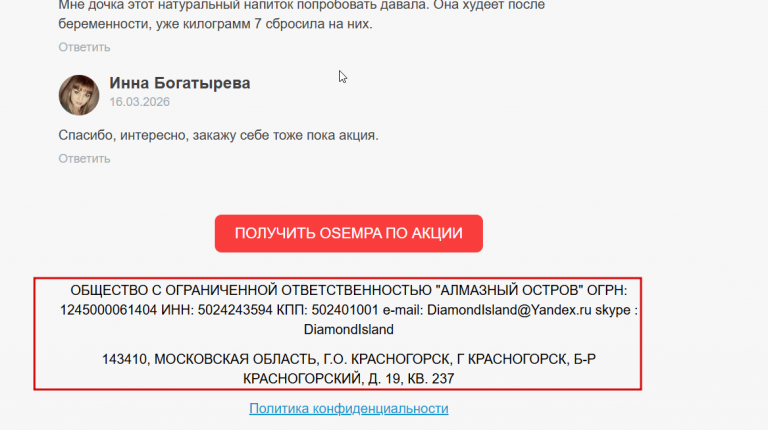Screen dimensions: 768x430
Task: Click the address line 'КРАСНОГОРСКИЙ, Д. 19, КВ. 237'
Action: [x=348, y=379]
